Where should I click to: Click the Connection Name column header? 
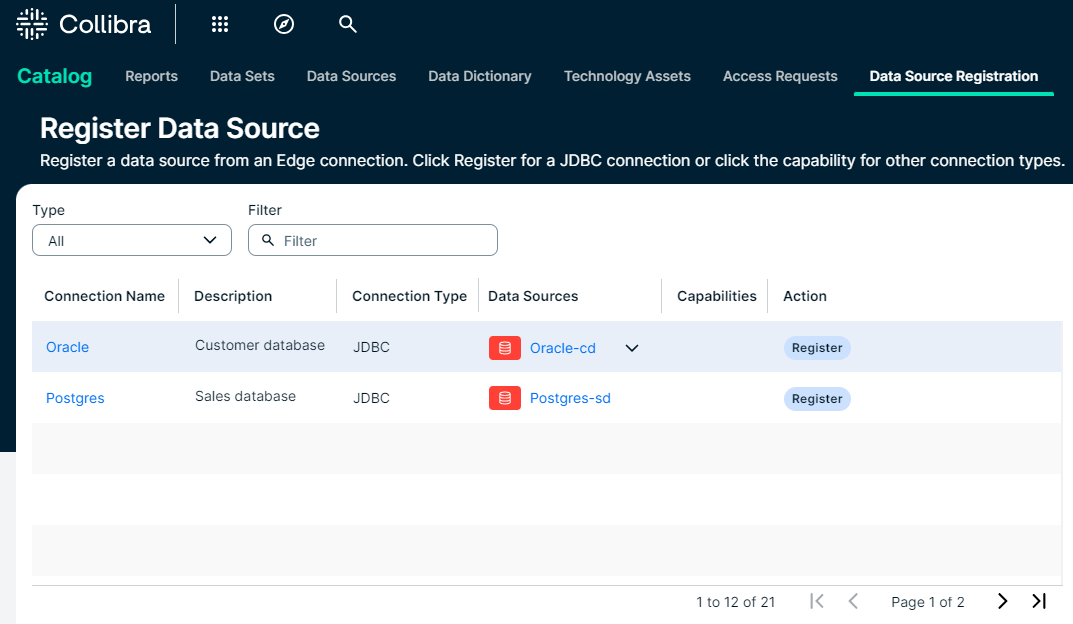click(105, 296)
